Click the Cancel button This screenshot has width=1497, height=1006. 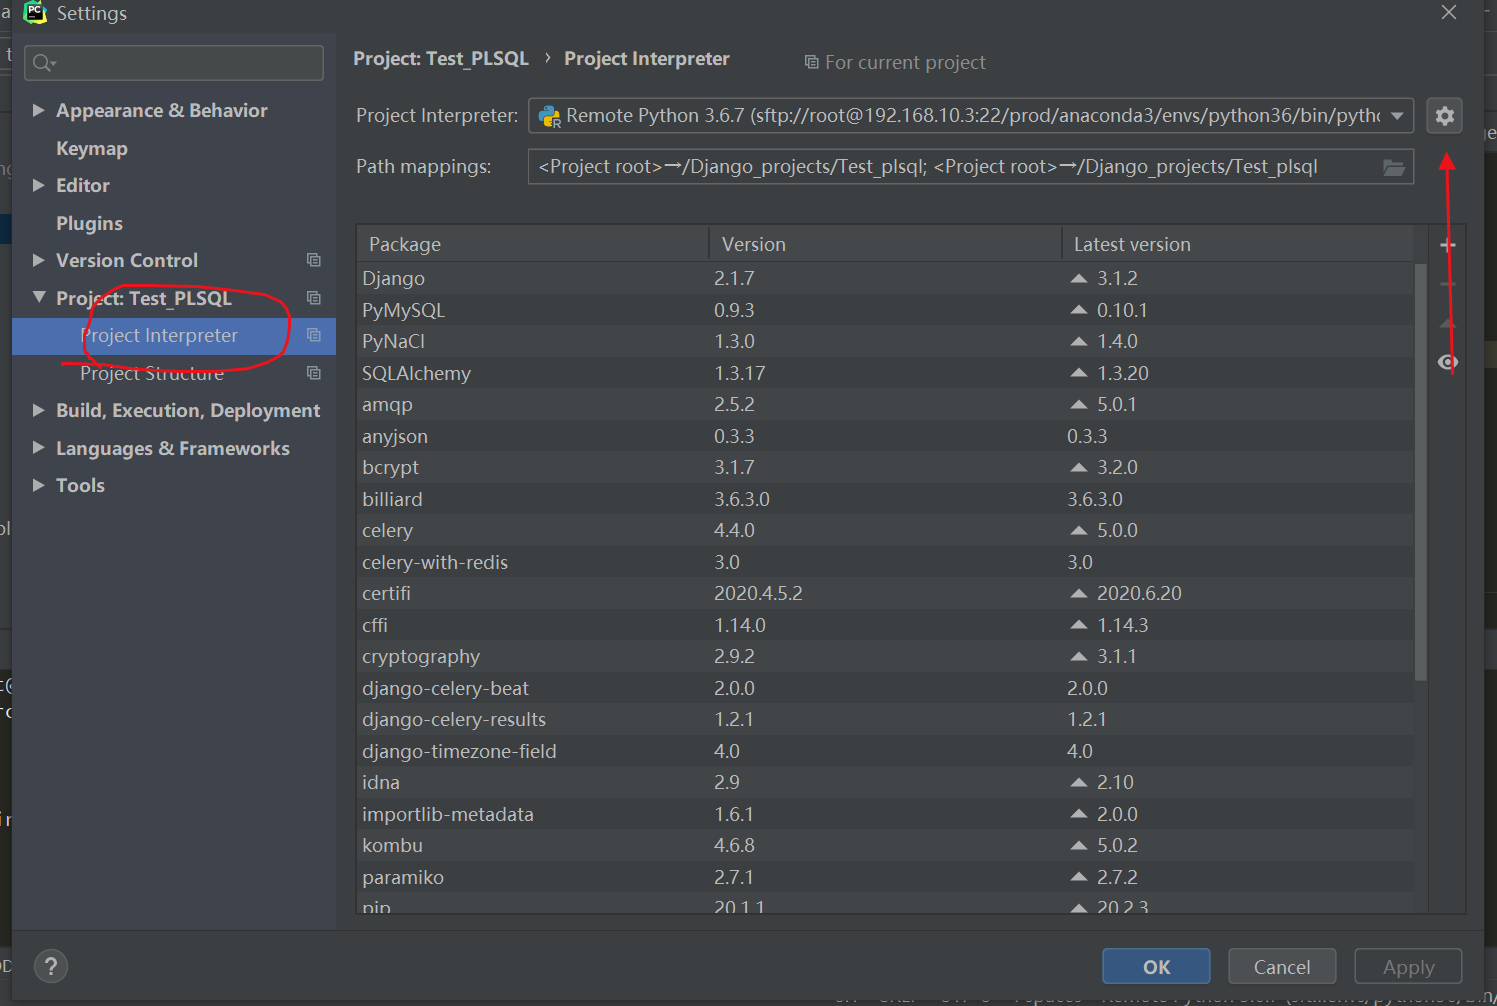(1282, 967)
